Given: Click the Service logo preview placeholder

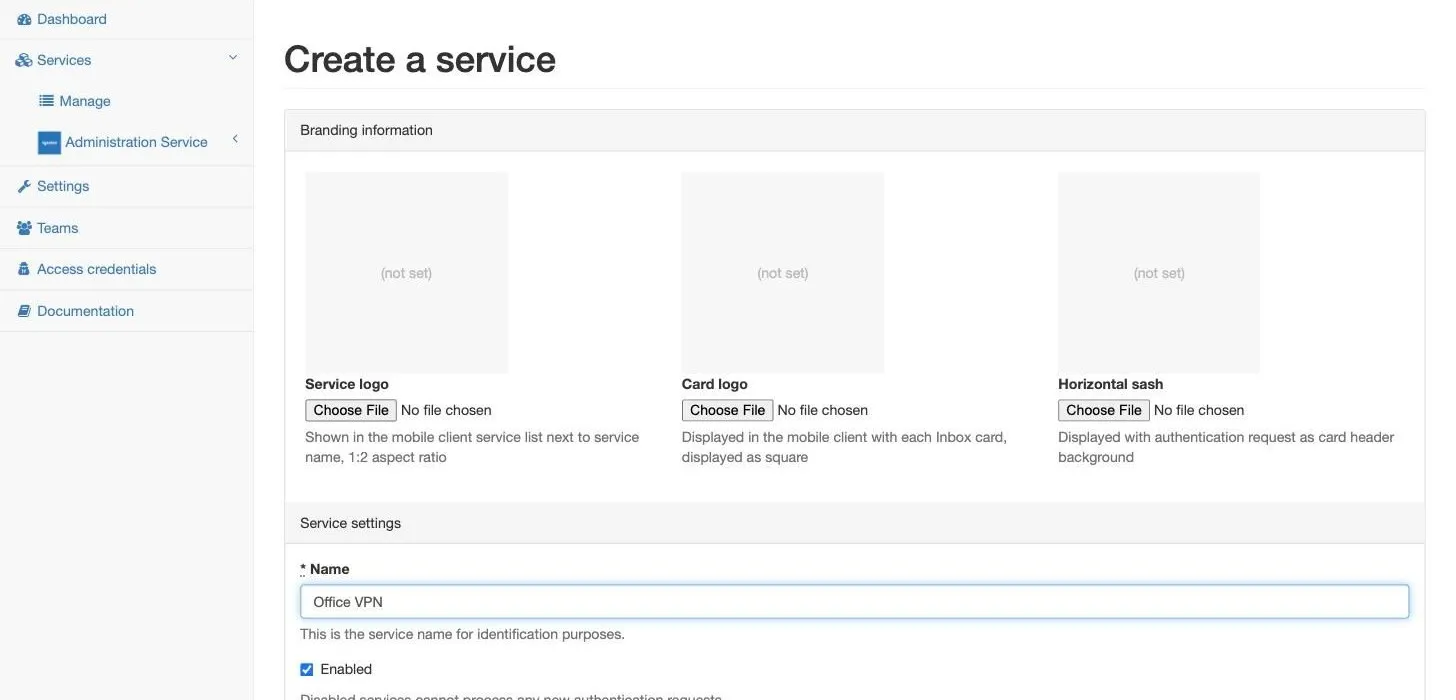Looking at the screenshot, I should point(407,273).
